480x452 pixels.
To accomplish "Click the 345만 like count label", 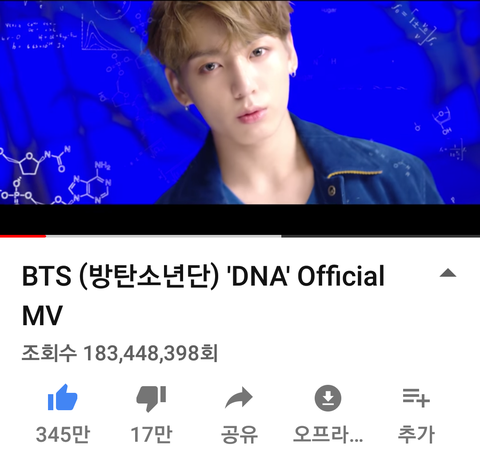I will pos(63,434).
